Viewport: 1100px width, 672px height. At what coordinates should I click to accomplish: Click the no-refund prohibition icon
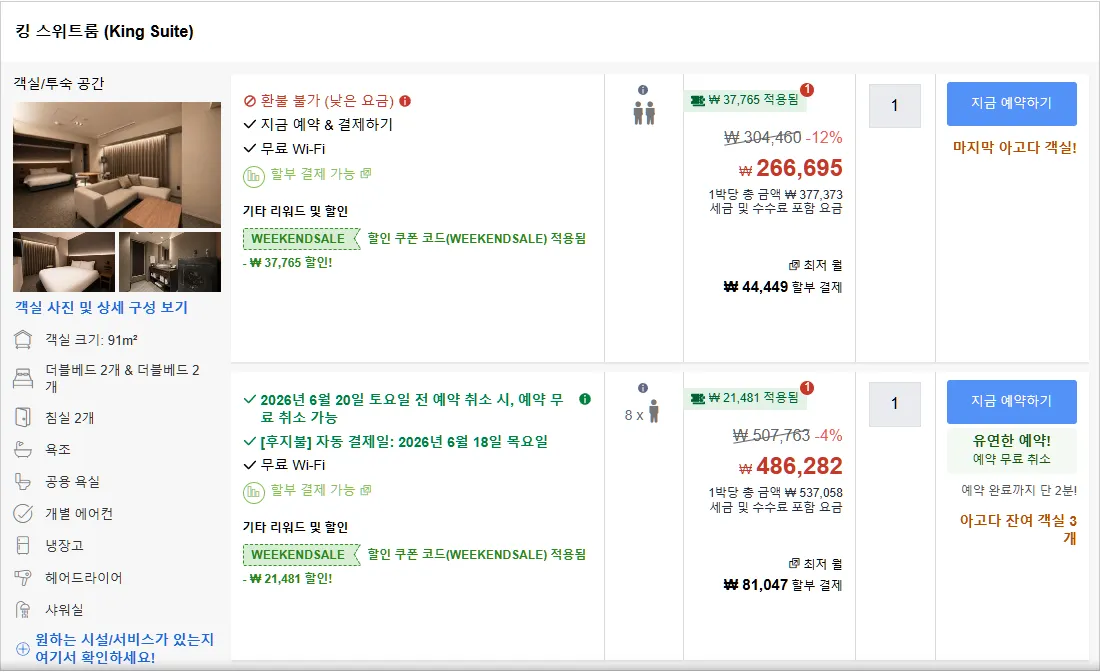(249, 101)
